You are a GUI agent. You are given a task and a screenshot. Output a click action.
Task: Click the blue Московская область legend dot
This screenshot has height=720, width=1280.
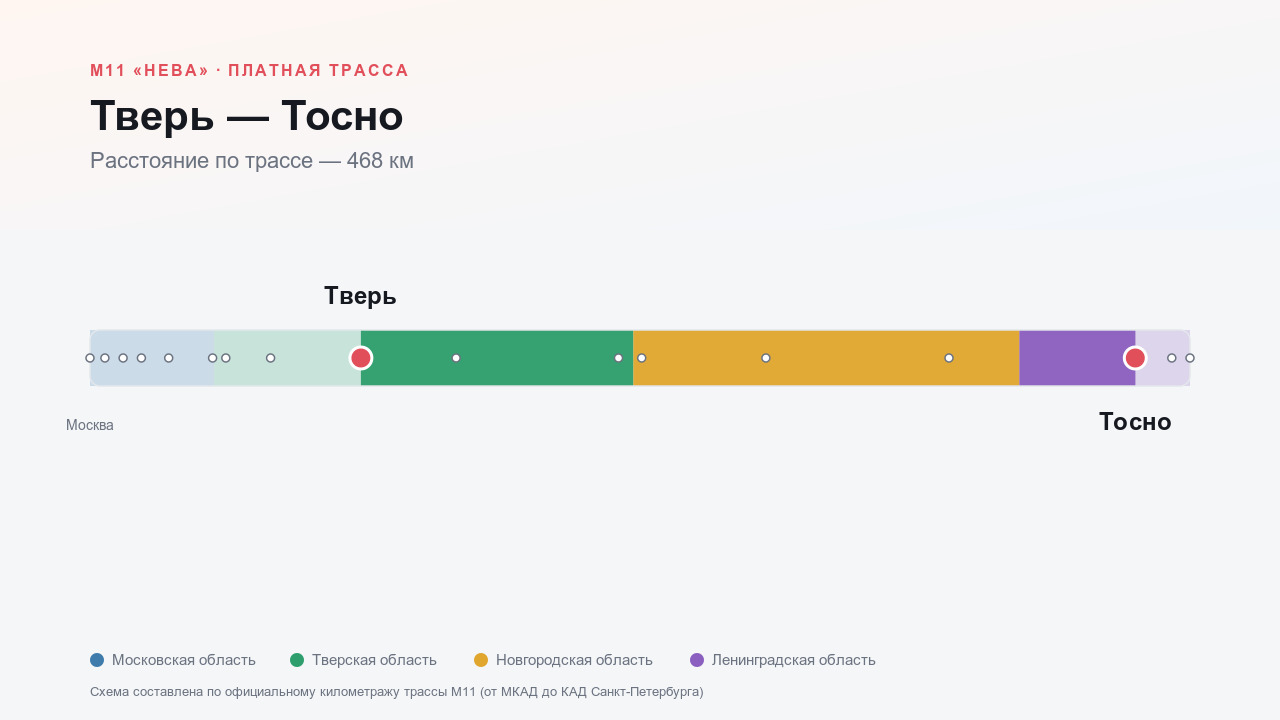(x=97, y=660)
